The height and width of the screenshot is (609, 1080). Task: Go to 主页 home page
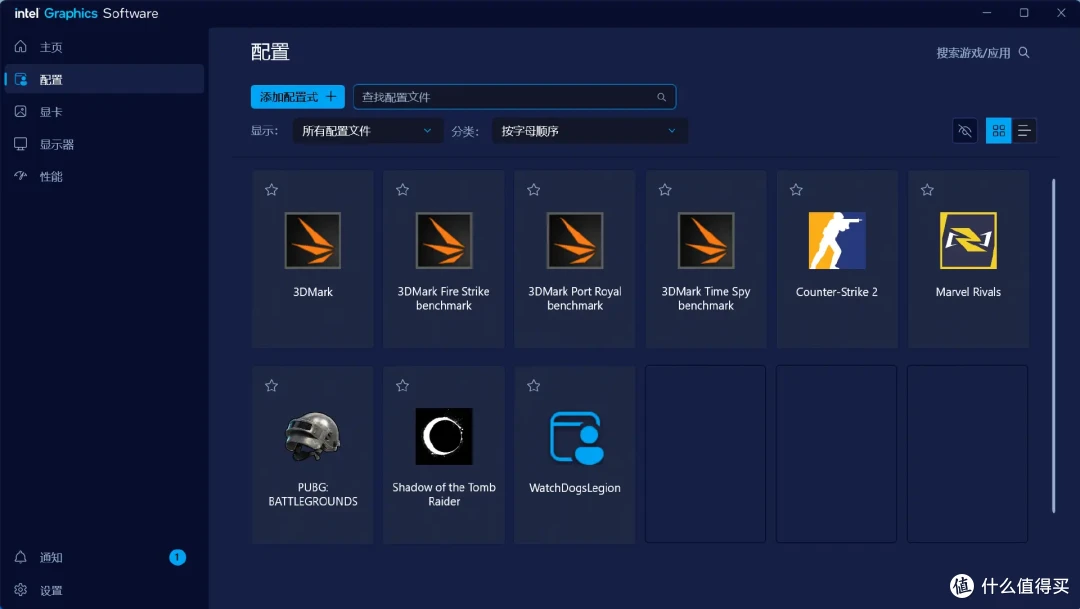[105, 47]
